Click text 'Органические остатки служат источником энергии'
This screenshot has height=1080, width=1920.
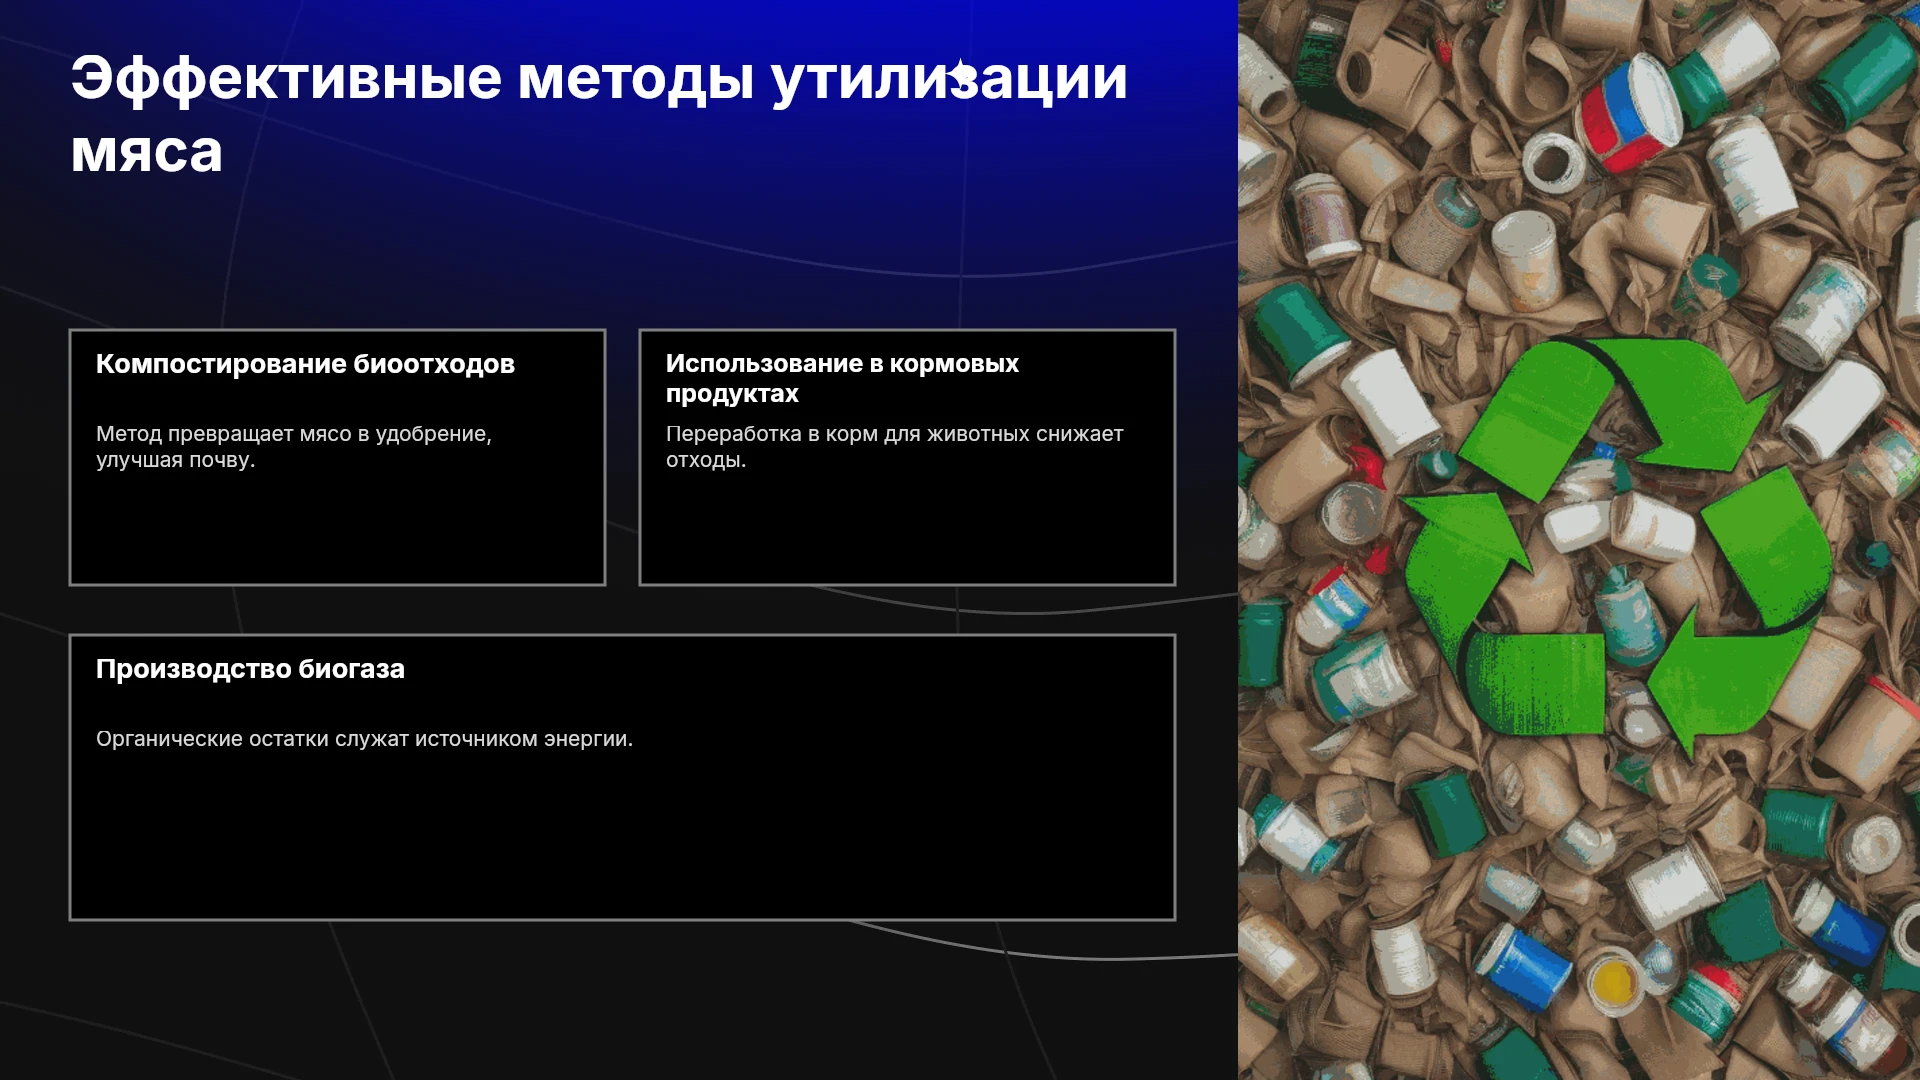(x=362, y=739)
